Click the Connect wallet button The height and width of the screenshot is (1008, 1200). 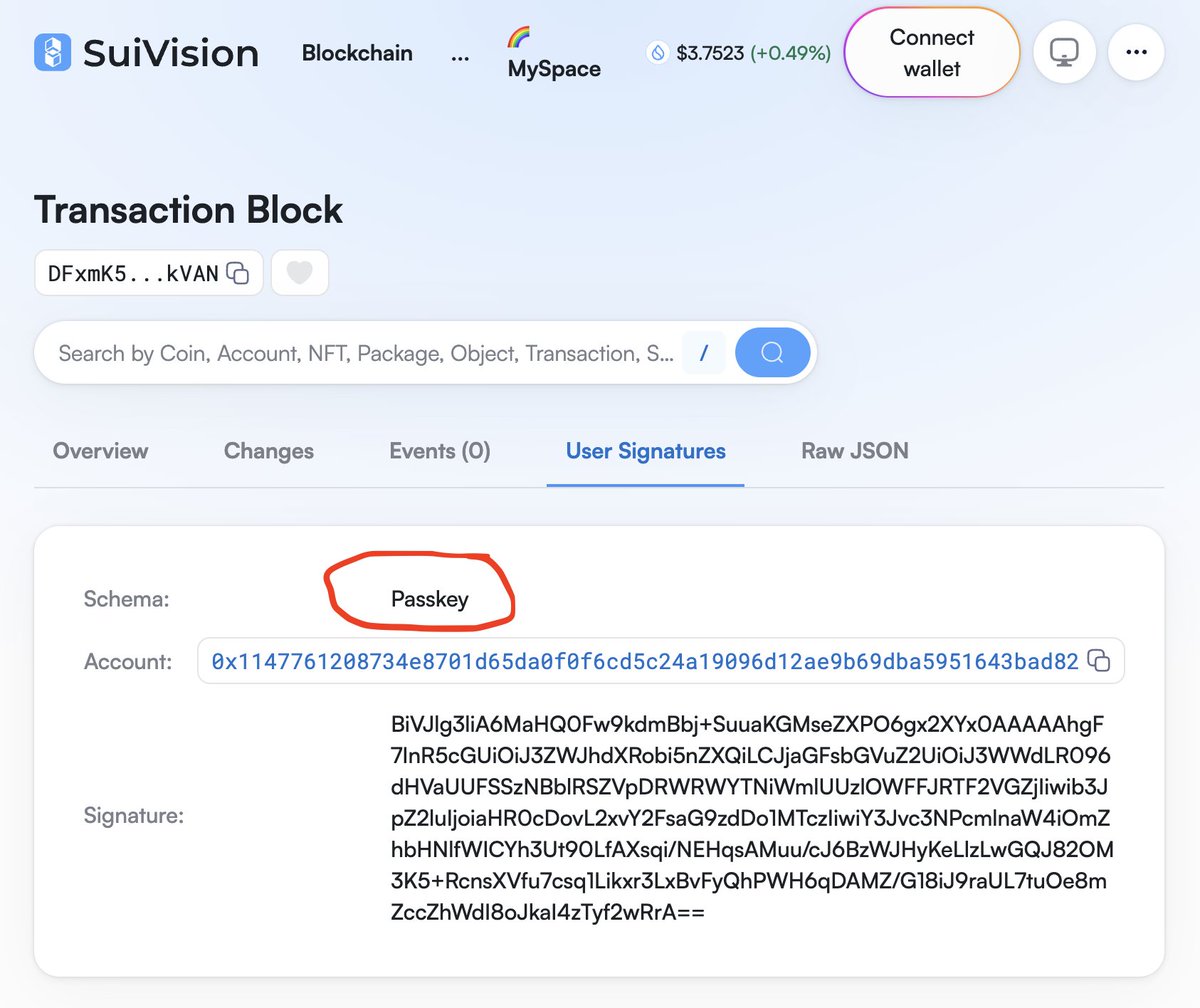[x=931, y=53]
